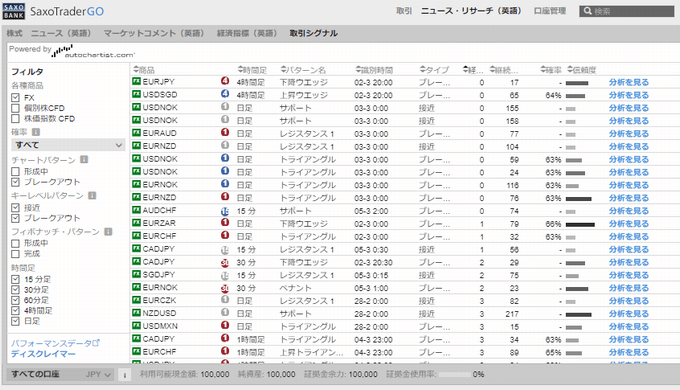Sort by 確率 column header
Image resolution: width=680 pixels, height=390 pixels.
click(551, 70)
